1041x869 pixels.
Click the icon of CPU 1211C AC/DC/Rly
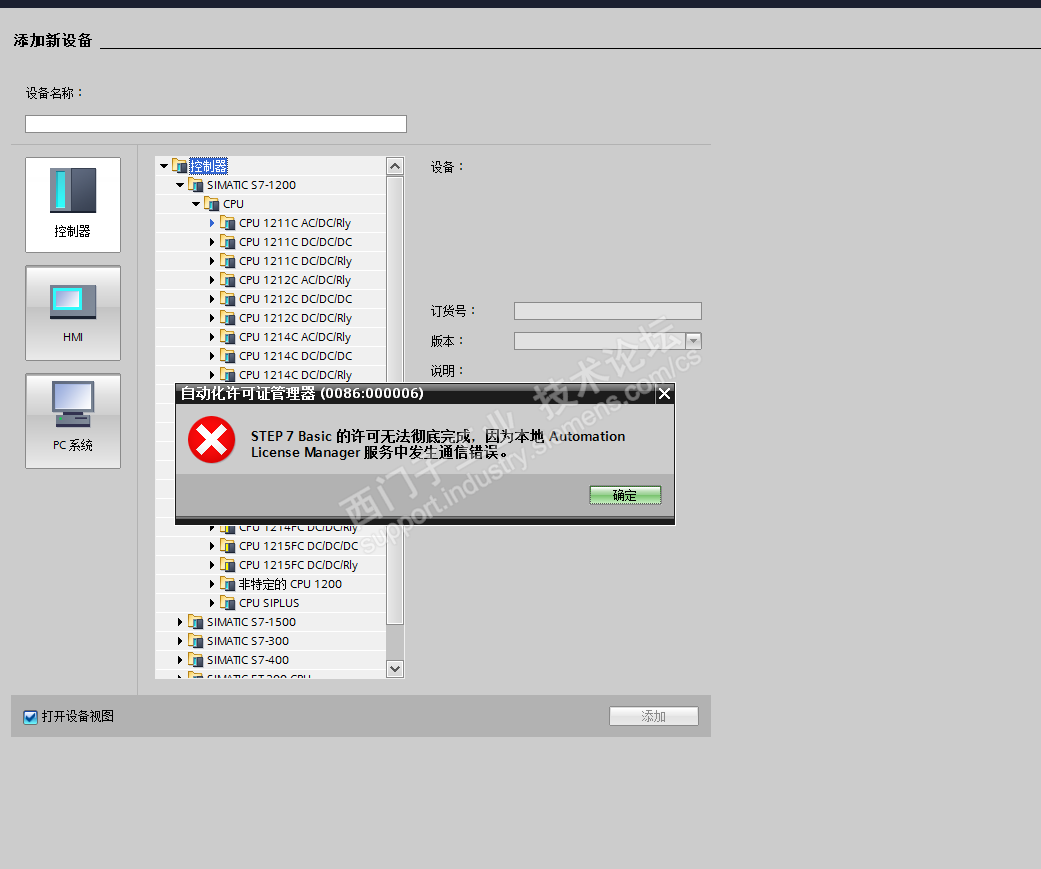[x=228, y=222]
